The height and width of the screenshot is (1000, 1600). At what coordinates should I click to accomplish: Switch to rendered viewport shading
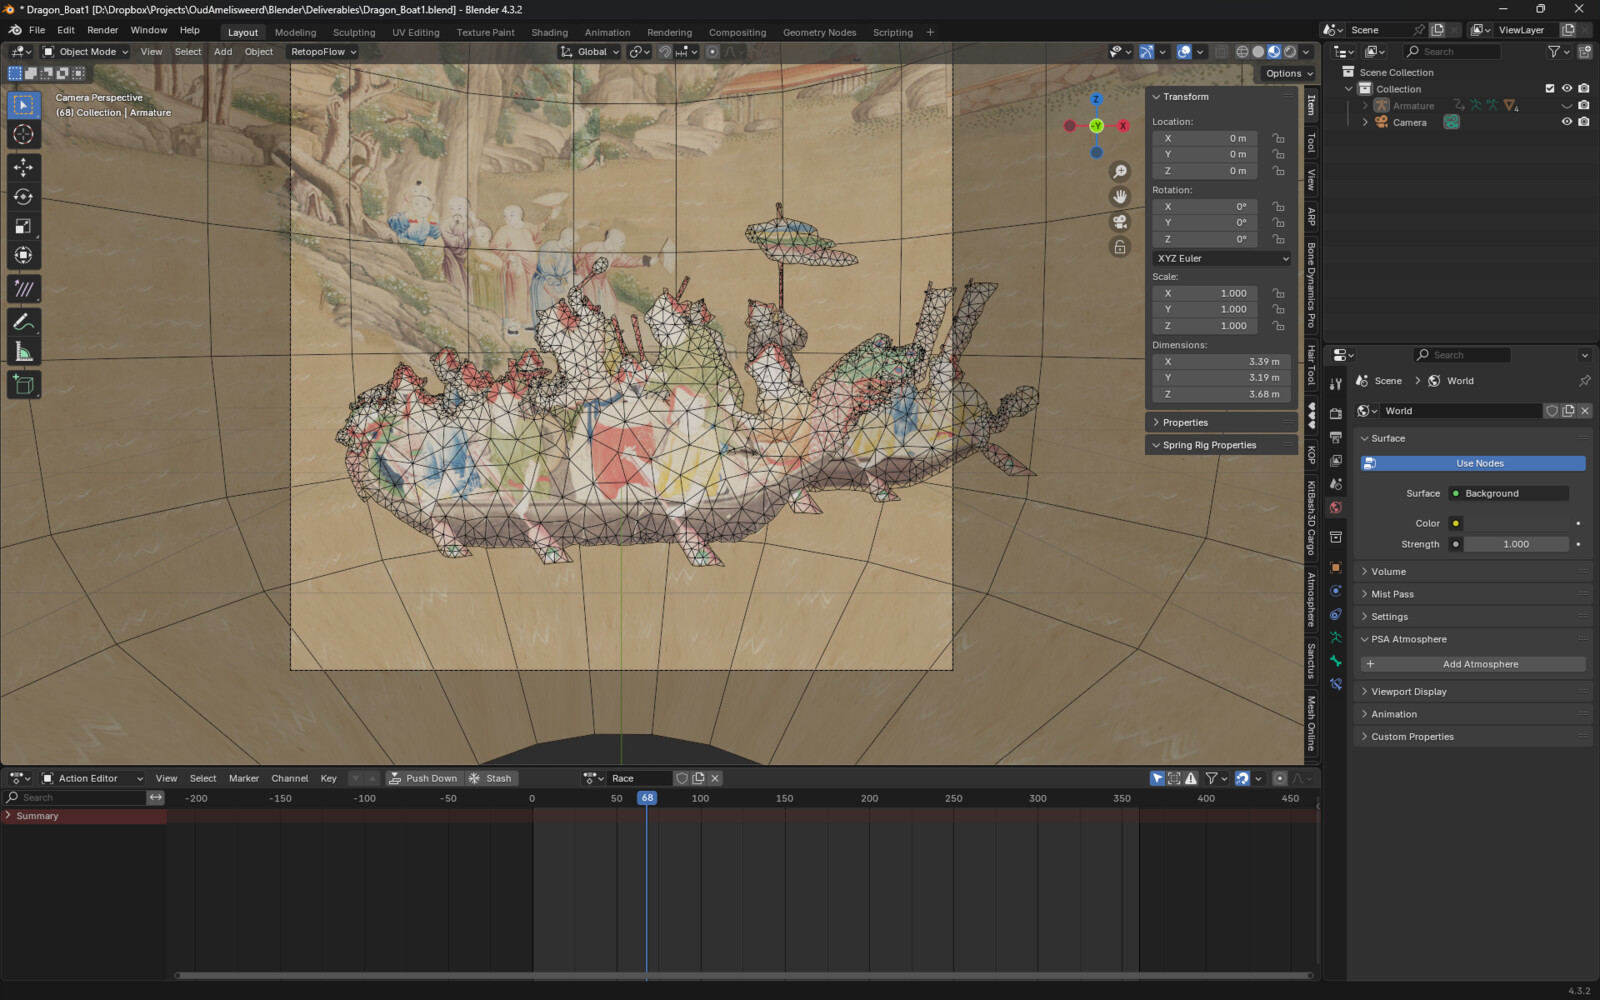pos(1290,52)
